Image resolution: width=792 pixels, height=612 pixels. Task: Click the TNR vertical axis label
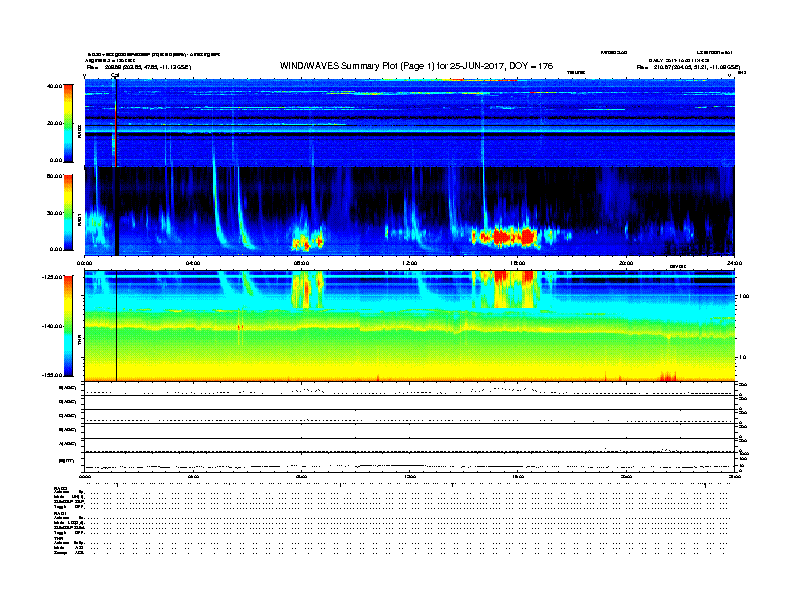79,339
